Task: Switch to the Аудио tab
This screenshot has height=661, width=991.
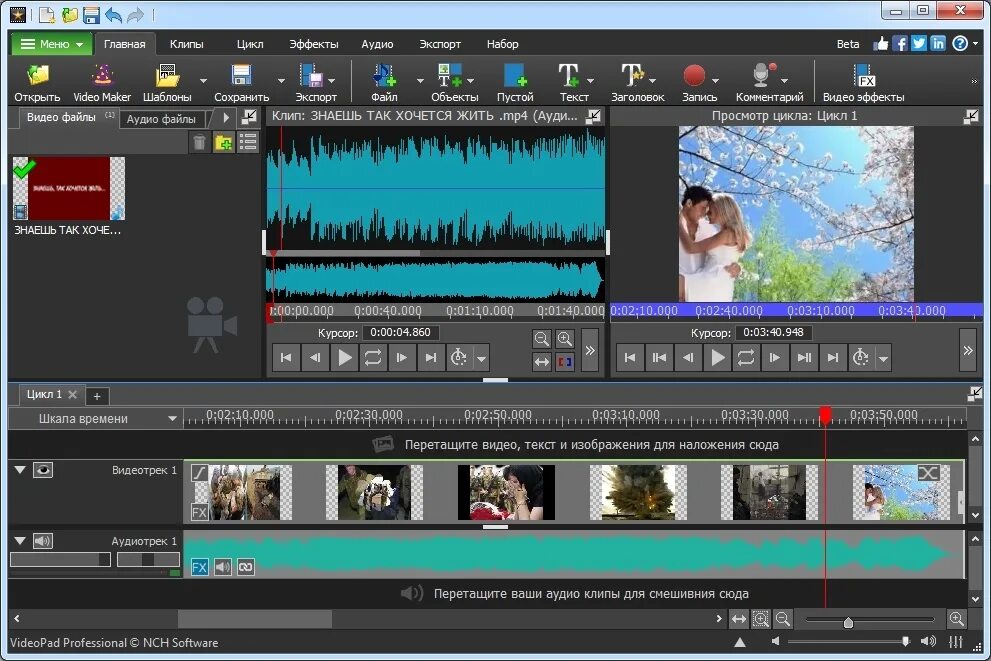Action: click(377, 44)
